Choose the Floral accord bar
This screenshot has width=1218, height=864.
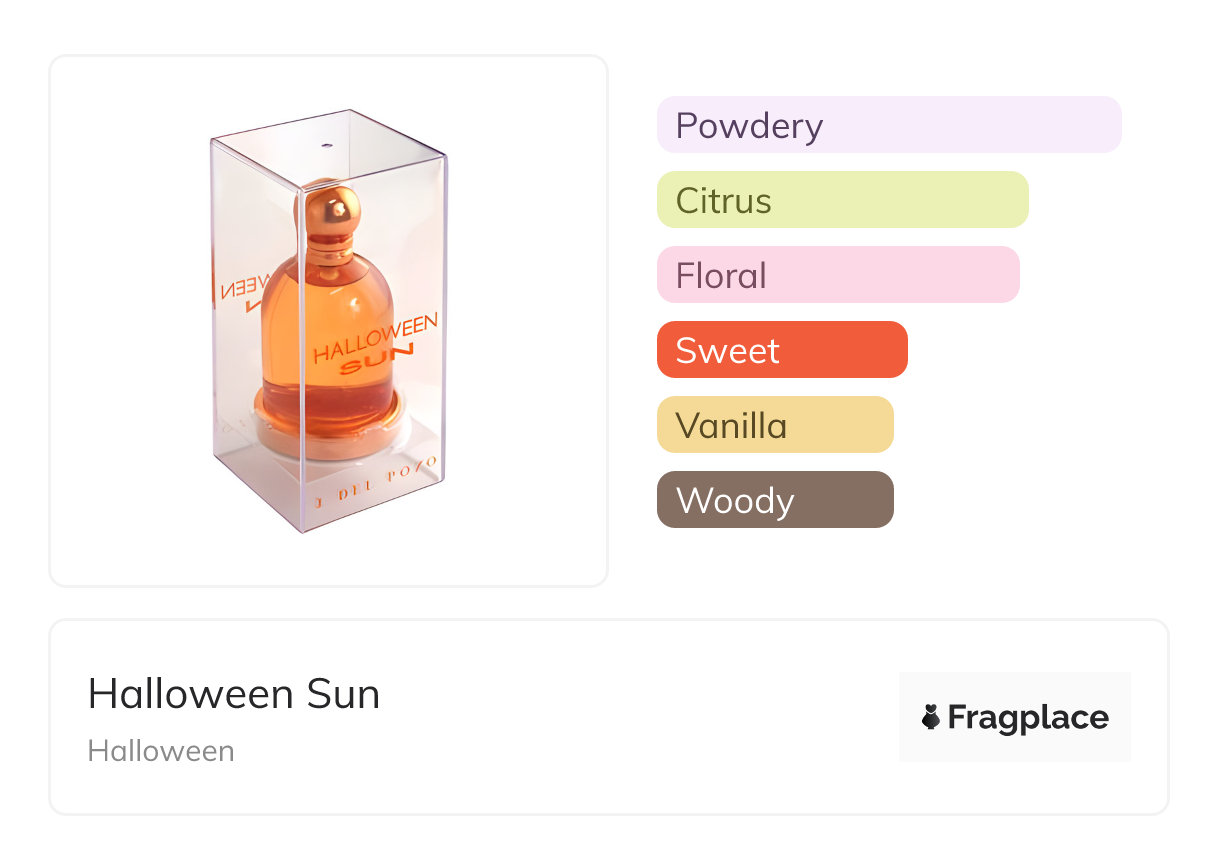coord(837,275)
